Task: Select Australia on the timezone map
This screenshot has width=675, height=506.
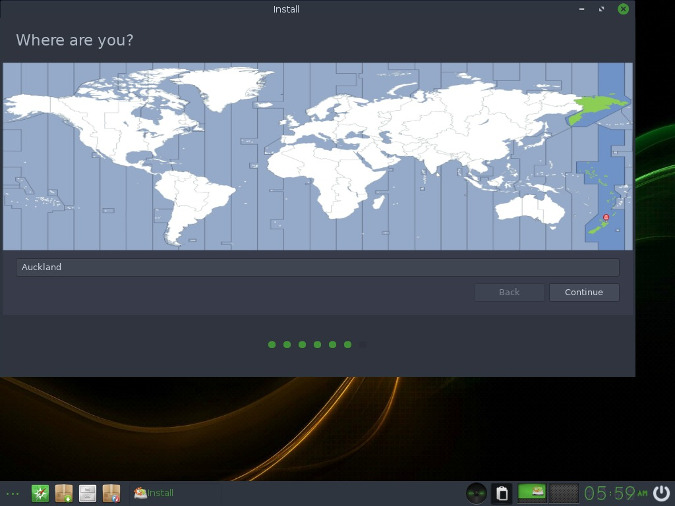Action: pos(529,208)
